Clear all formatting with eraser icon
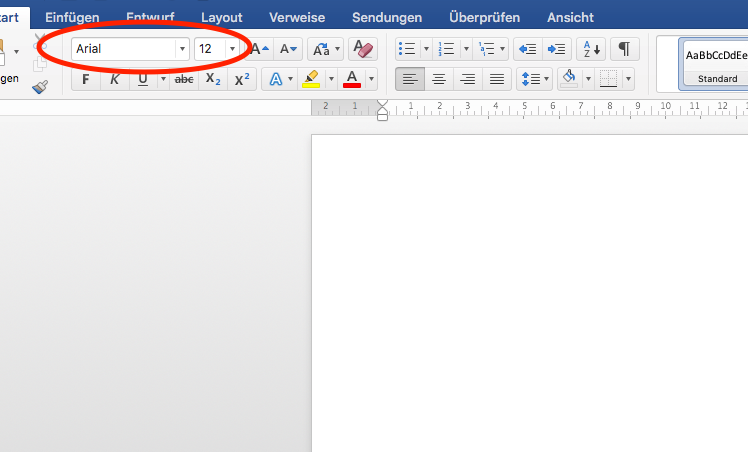 pos(363,49)
